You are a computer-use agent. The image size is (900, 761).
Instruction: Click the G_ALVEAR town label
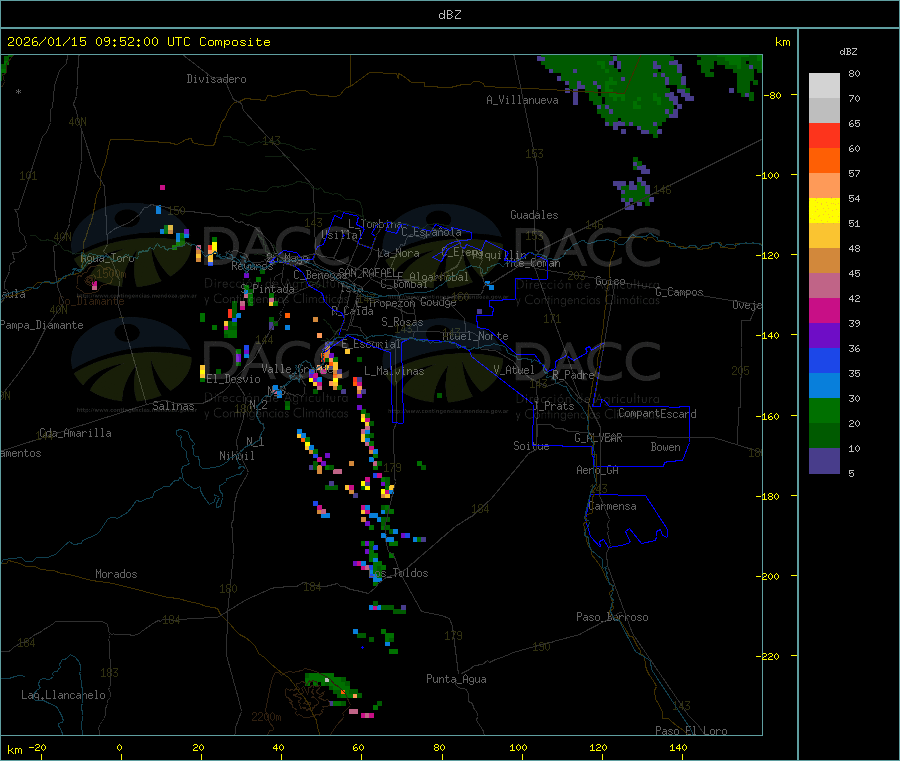(x=599, y=438)
